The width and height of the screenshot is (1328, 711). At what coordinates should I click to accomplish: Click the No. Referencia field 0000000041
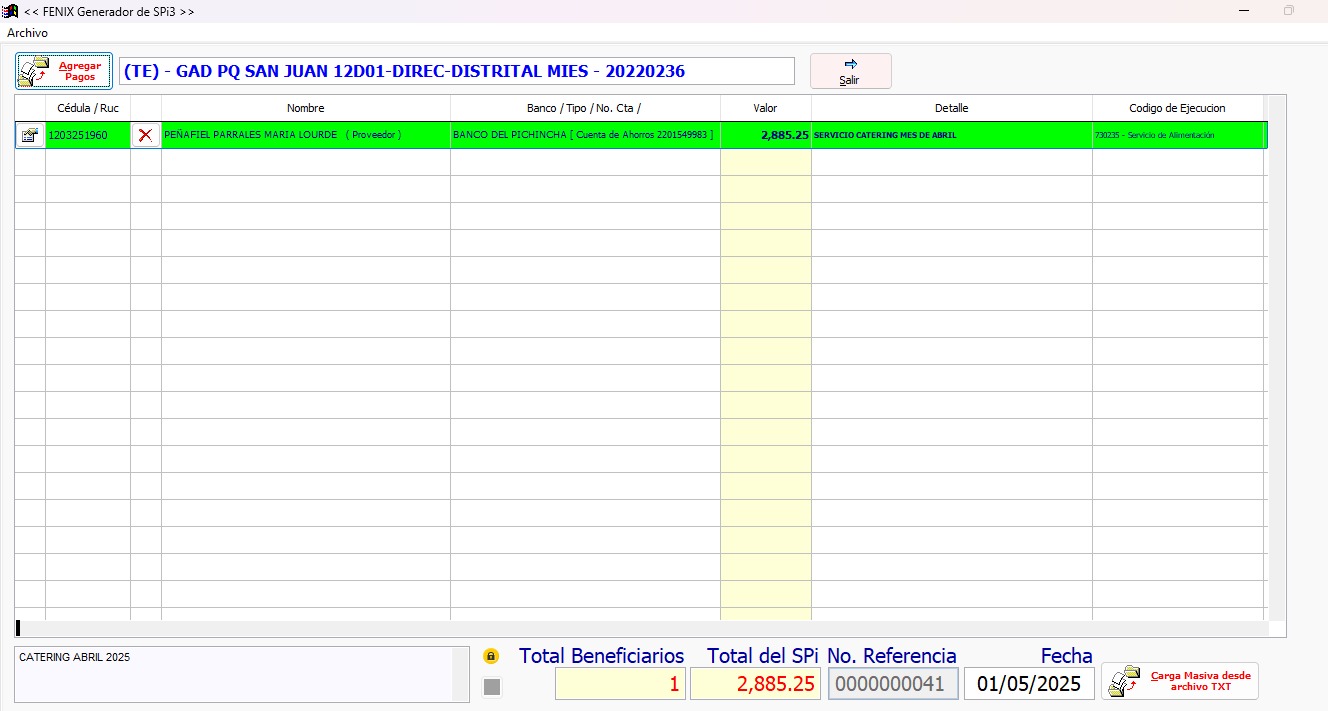tap(893, 684)
